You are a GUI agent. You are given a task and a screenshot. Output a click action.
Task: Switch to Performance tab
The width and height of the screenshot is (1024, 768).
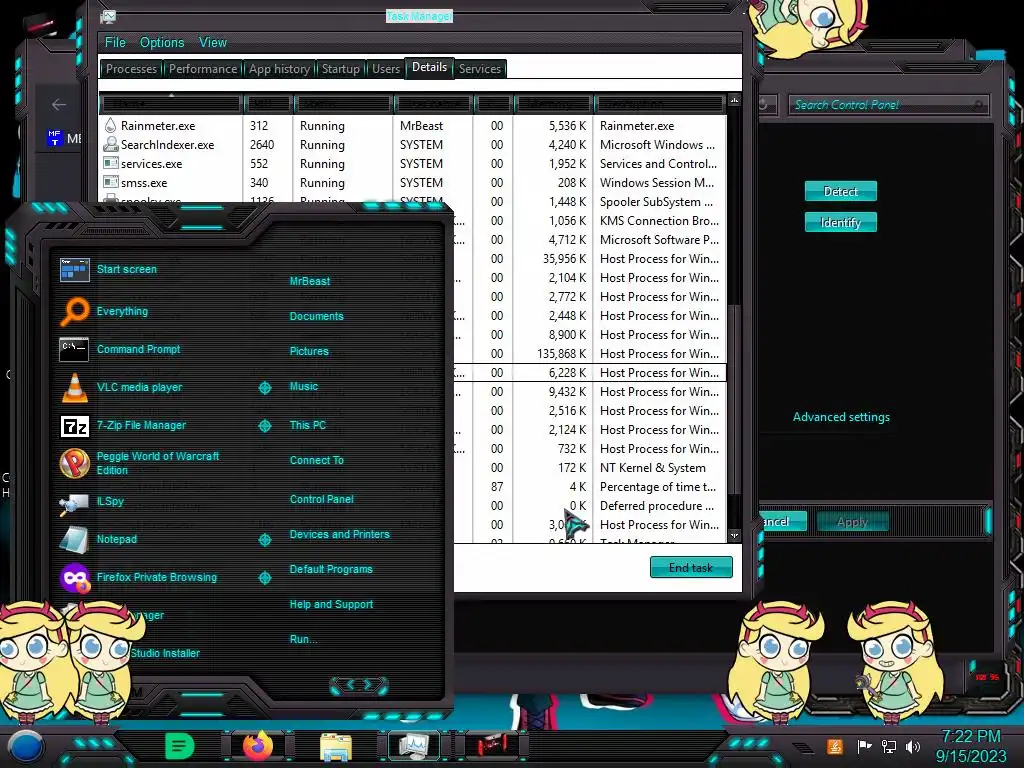click(x=203, y=69)
